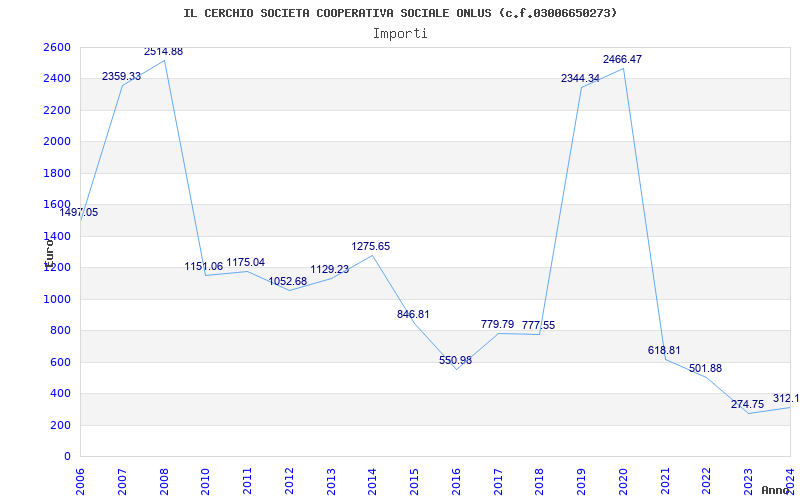This screenshot has height=500, width=800.
Task: Click x-axis year 2015
Action: click(414, 482)
